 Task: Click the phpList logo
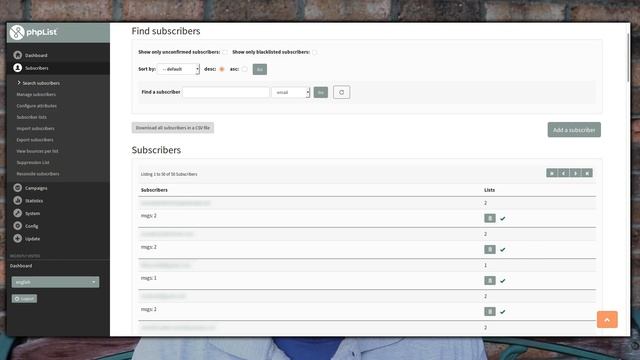click(33, 32)
